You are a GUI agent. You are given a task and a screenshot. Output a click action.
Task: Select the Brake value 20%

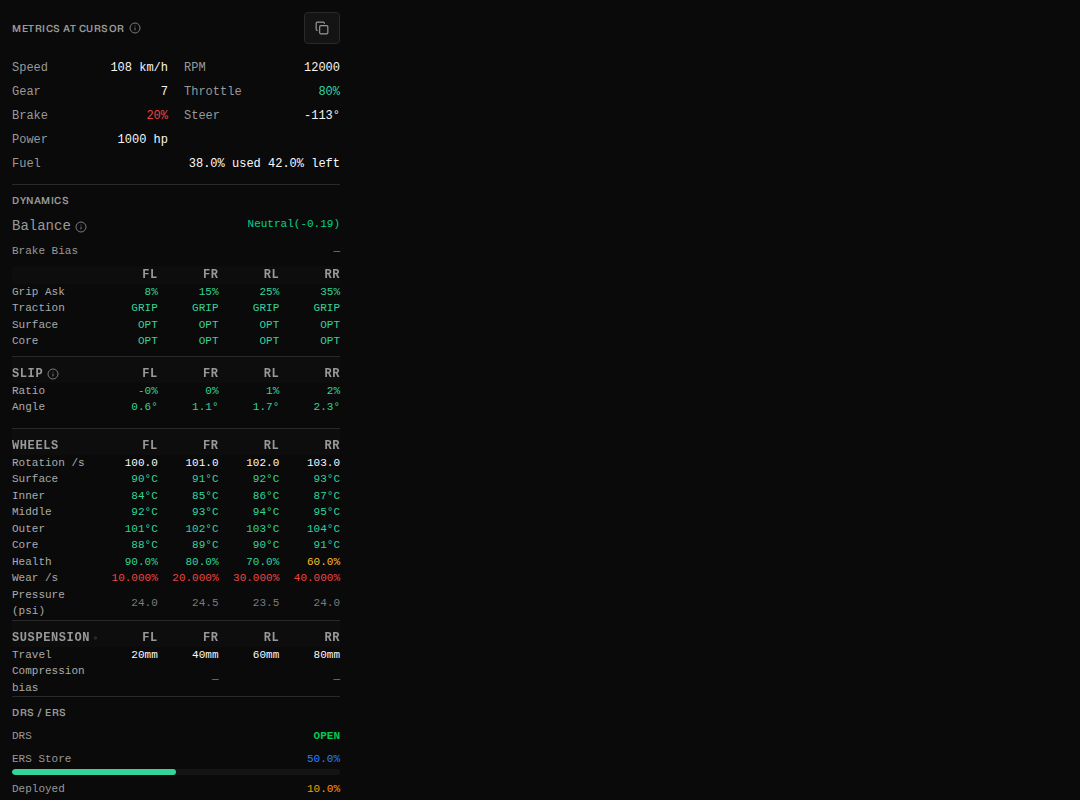point(157,115)
